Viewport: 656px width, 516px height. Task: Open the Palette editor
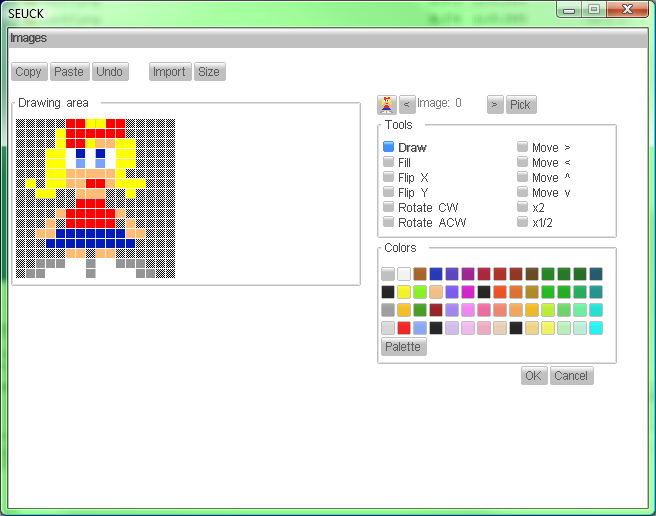pos(403,347)
